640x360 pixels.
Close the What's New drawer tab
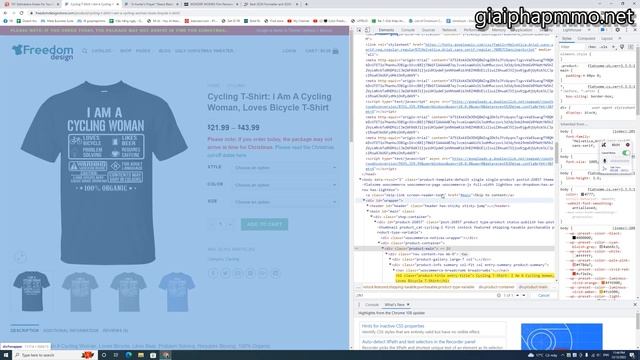[408, 304]
